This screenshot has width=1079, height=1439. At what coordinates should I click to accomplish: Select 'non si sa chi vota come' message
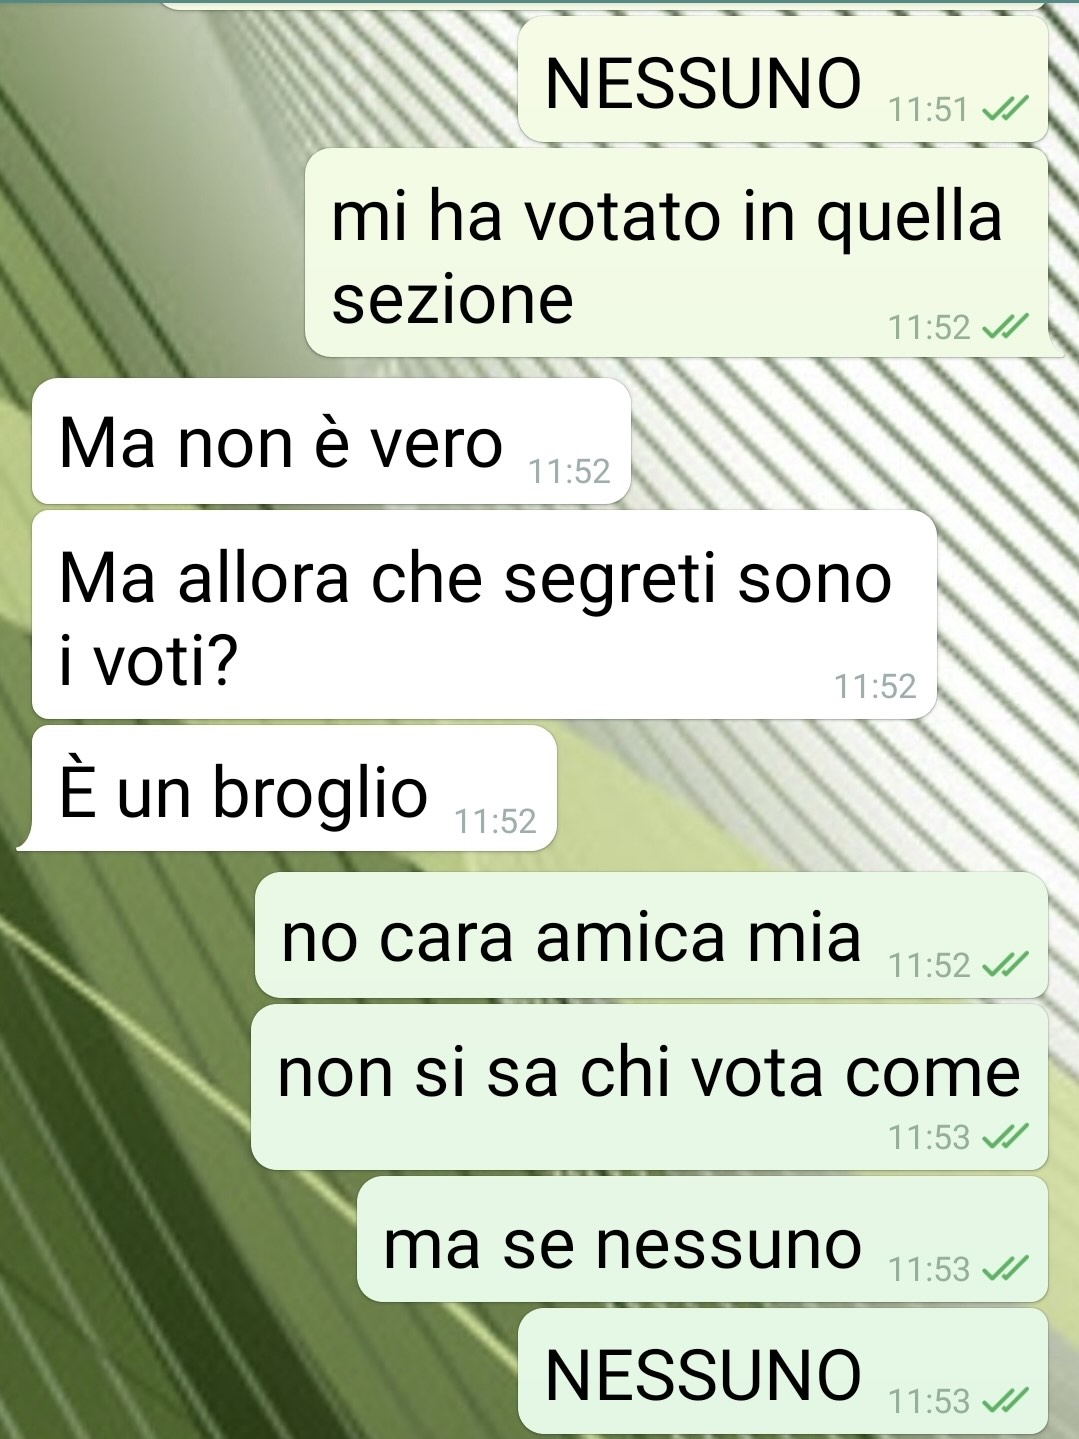pyautogui.click(x=649, y=1087)
